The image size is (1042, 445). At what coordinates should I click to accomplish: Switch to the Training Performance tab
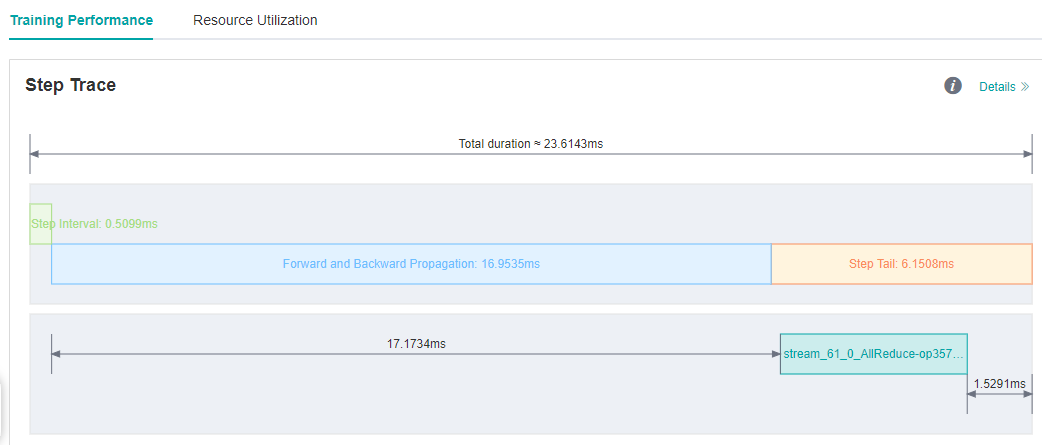pos(81,20)
